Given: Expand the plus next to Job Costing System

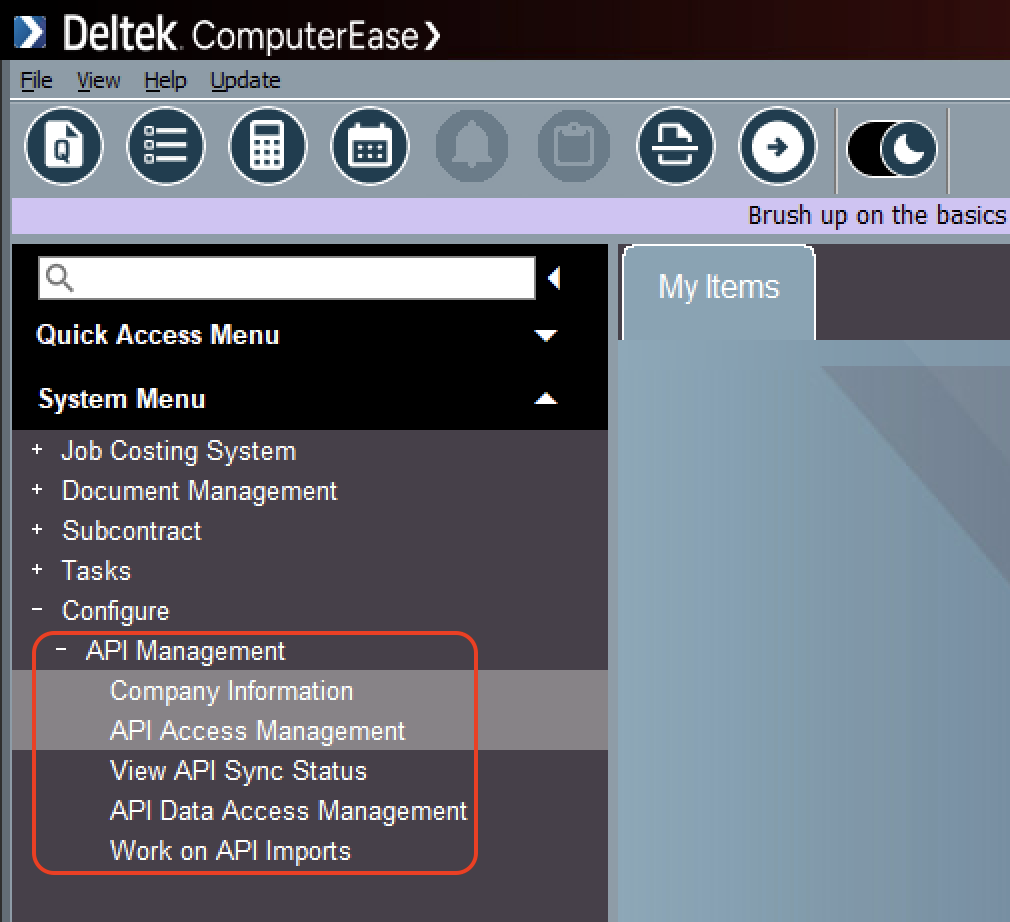Looking at the screenshot, I should tap(37, 450).
